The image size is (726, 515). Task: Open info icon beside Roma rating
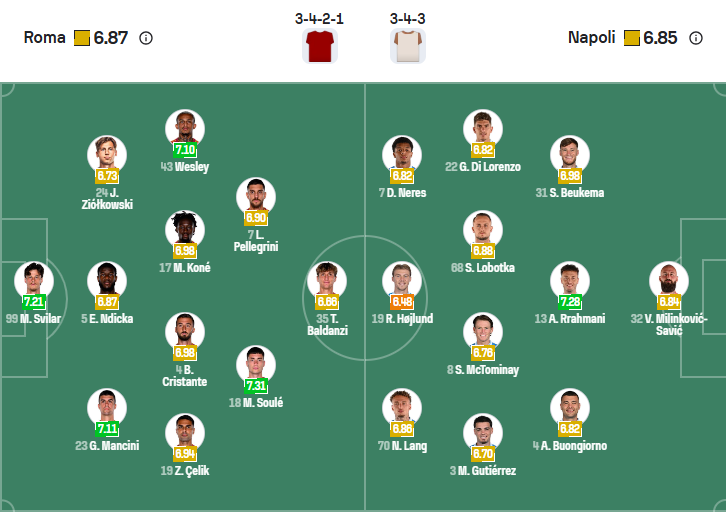(x=146, y=38)
